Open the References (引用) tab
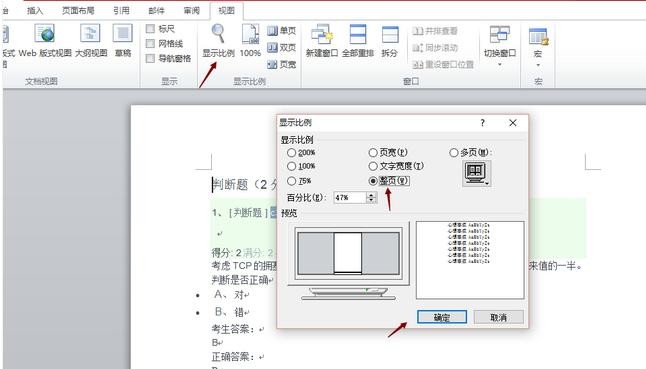This screenshot has width=646, height=369. point(122,10)
